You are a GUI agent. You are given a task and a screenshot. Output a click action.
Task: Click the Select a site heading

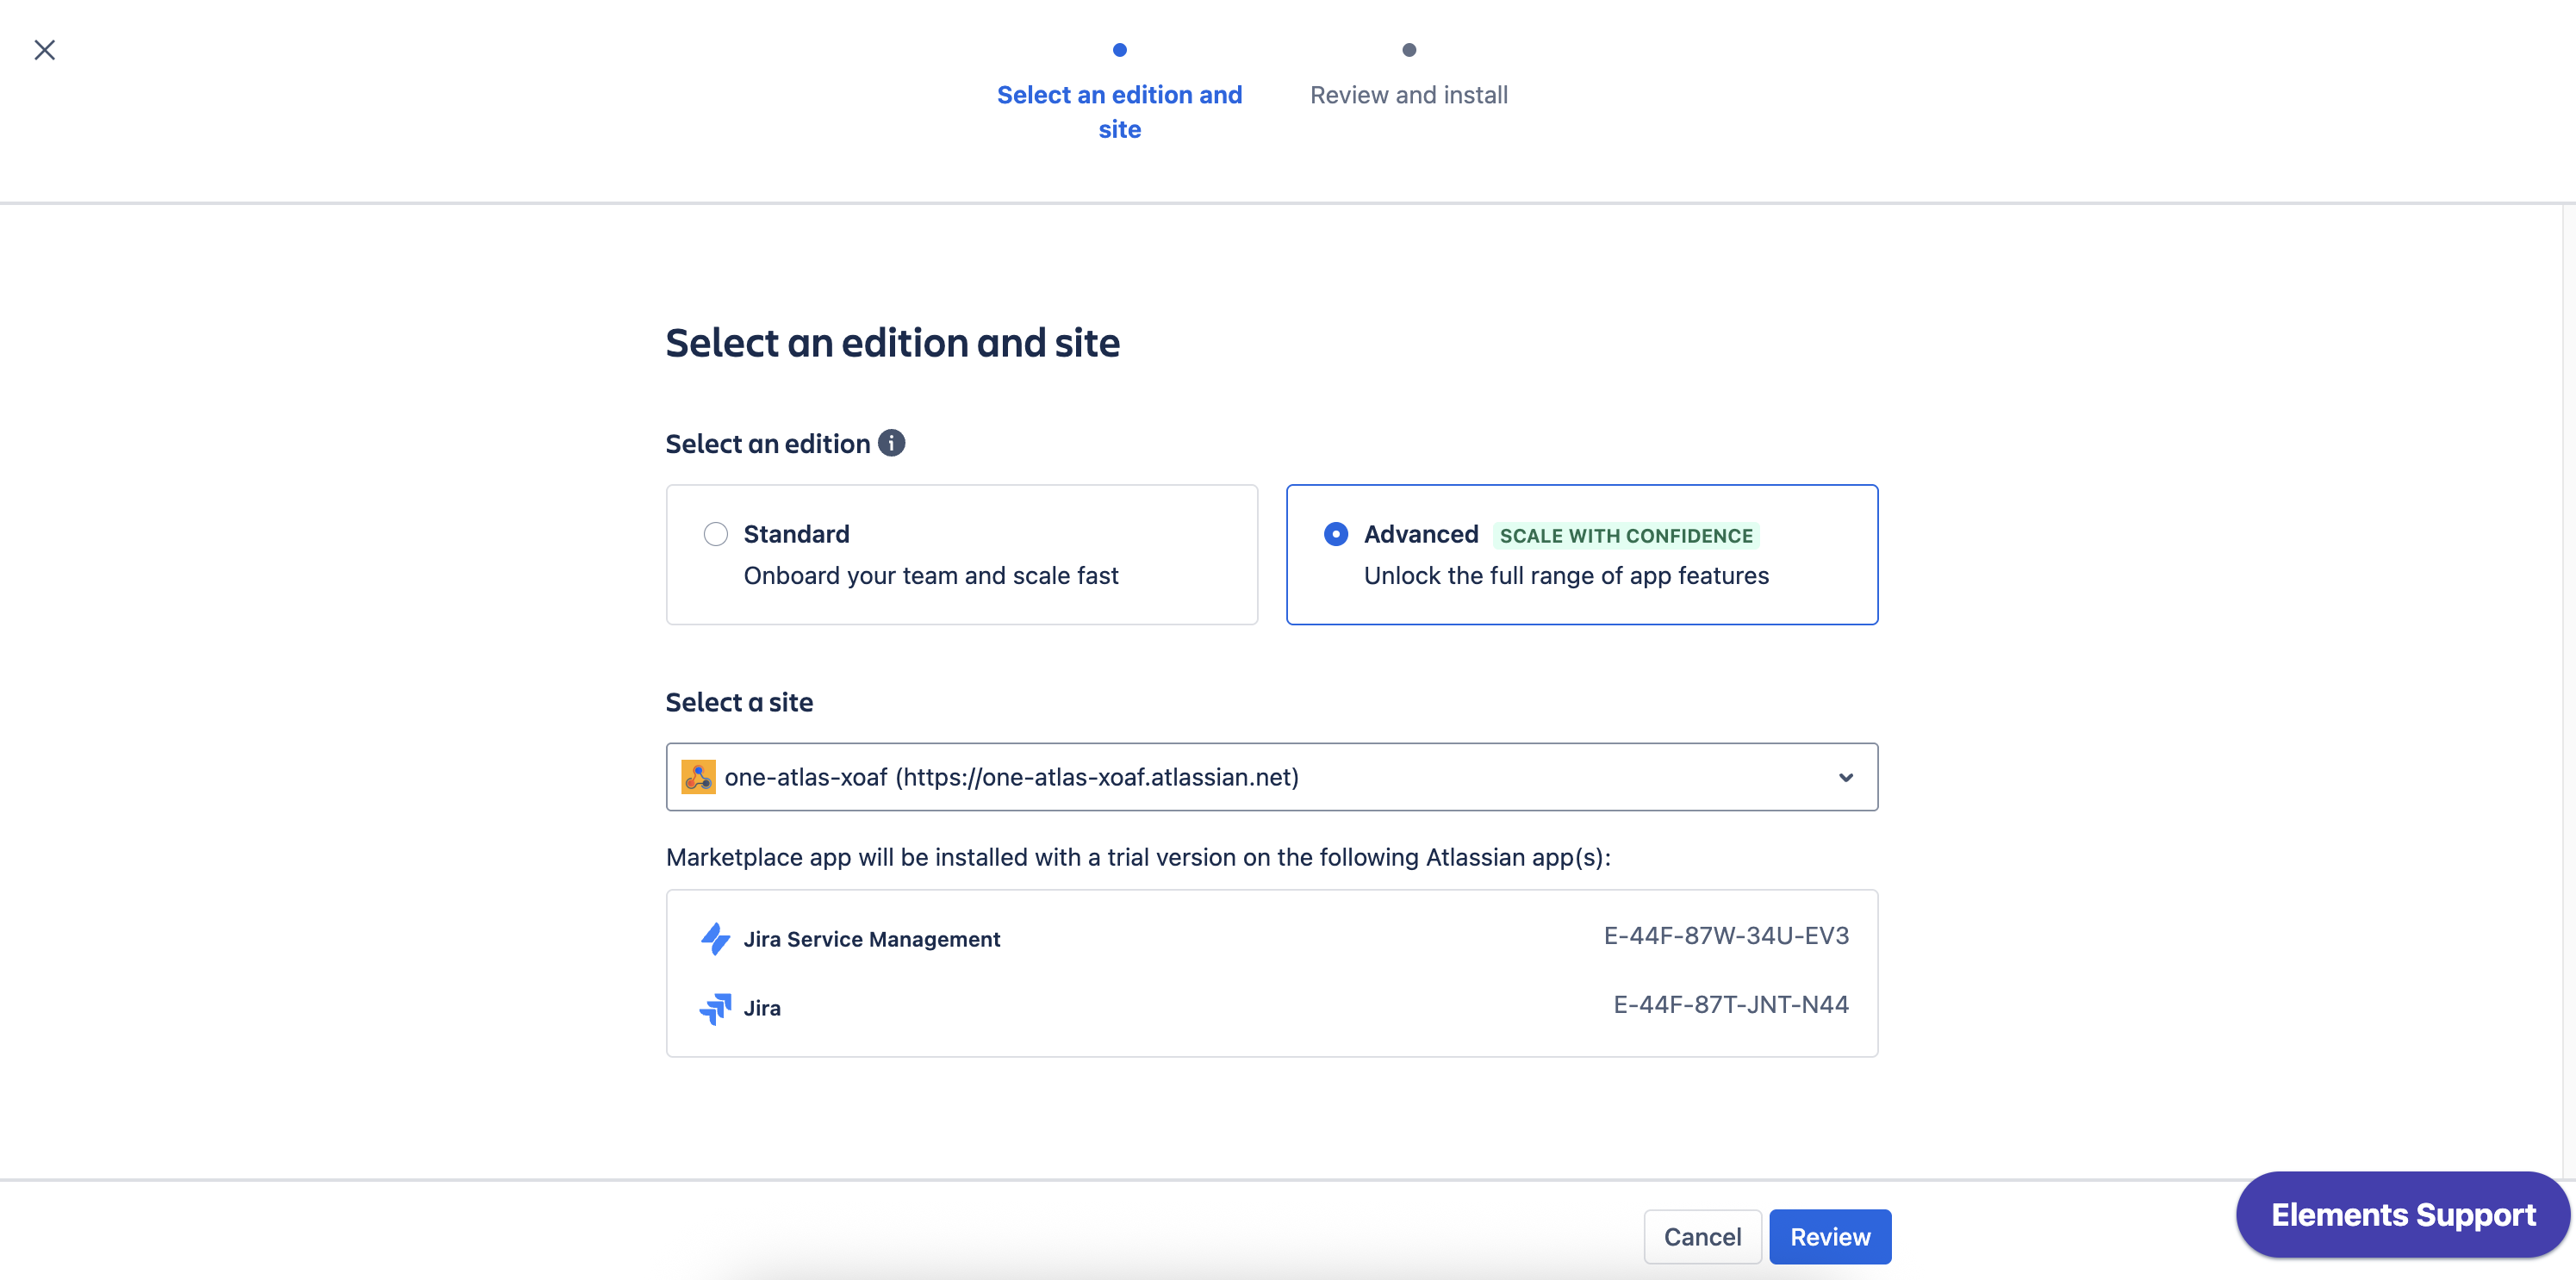740,702
